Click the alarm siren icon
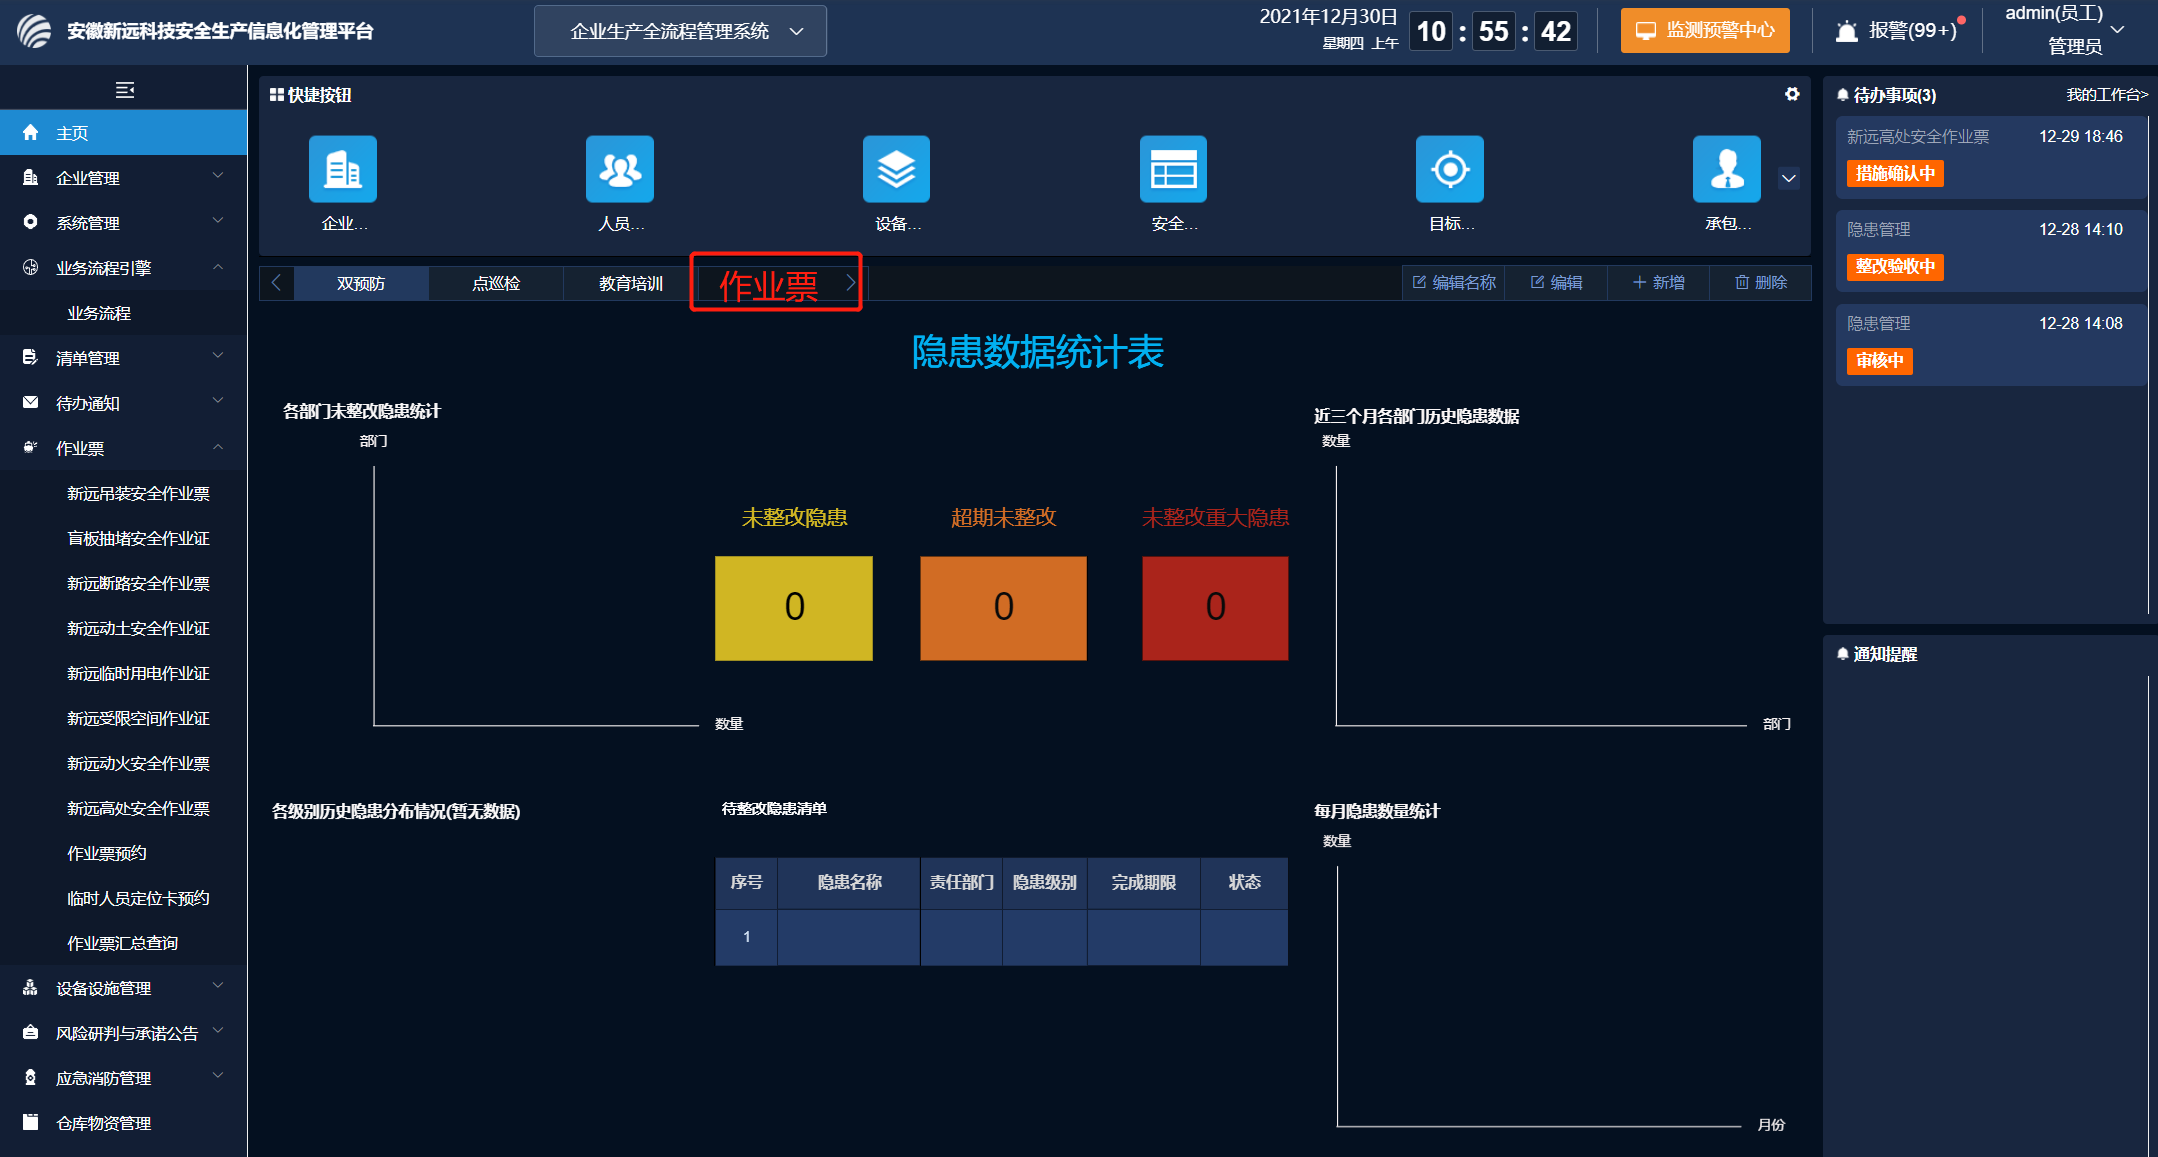2158x1157 pixels. coord(1847,31)
